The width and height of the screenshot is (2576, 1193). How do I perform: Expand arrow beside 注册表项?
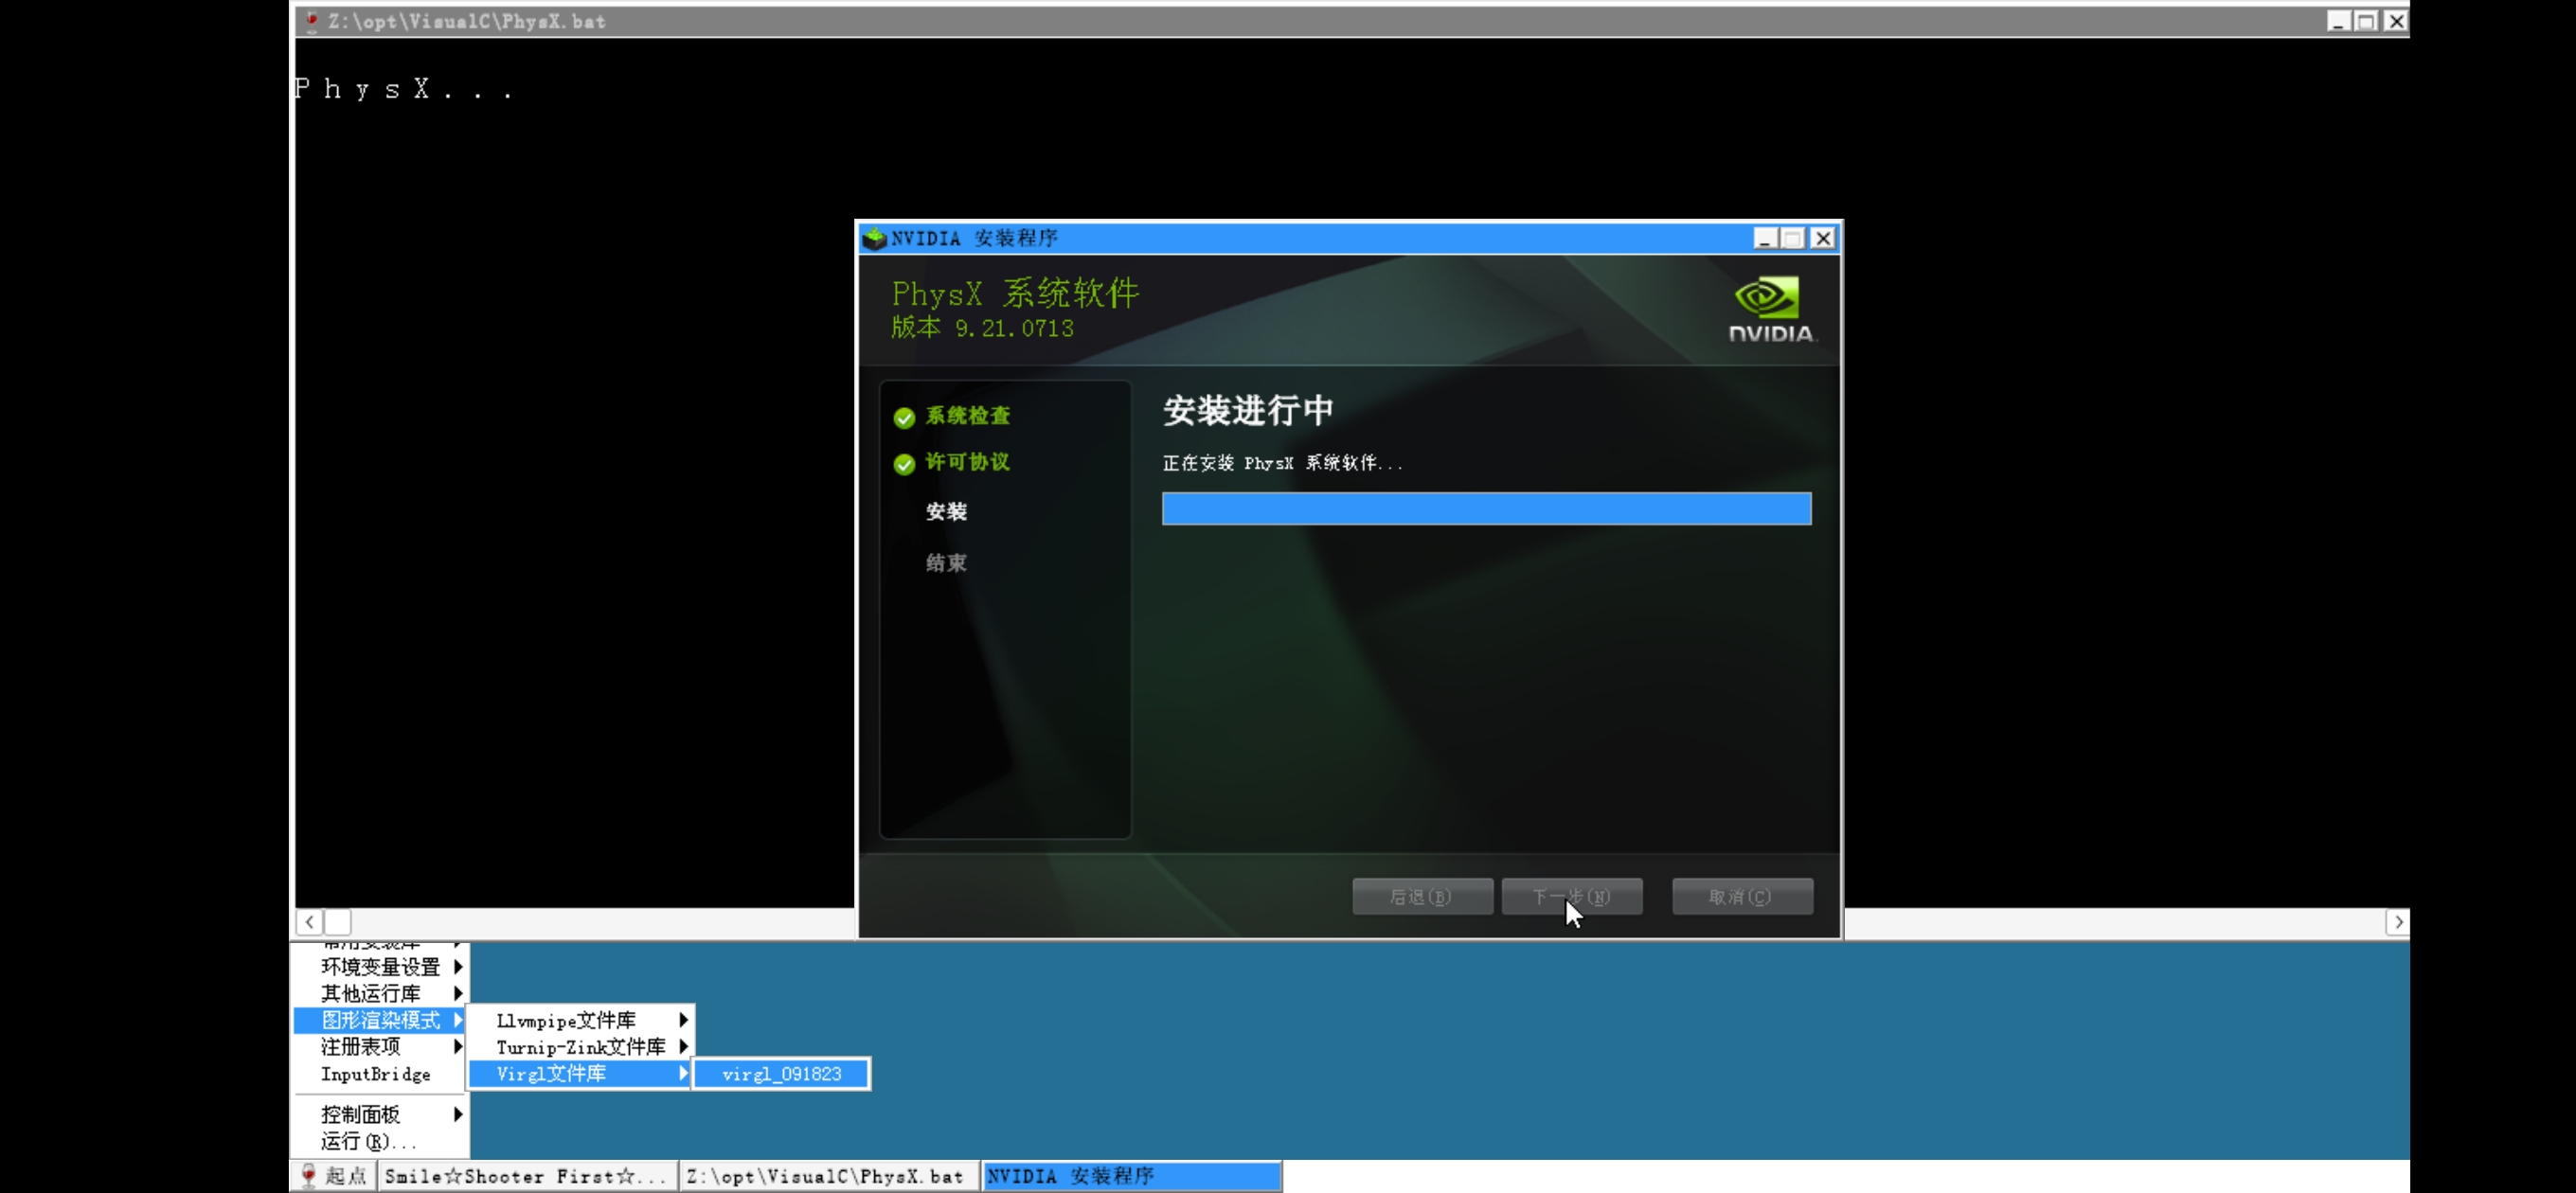[x=458, y=1046]
